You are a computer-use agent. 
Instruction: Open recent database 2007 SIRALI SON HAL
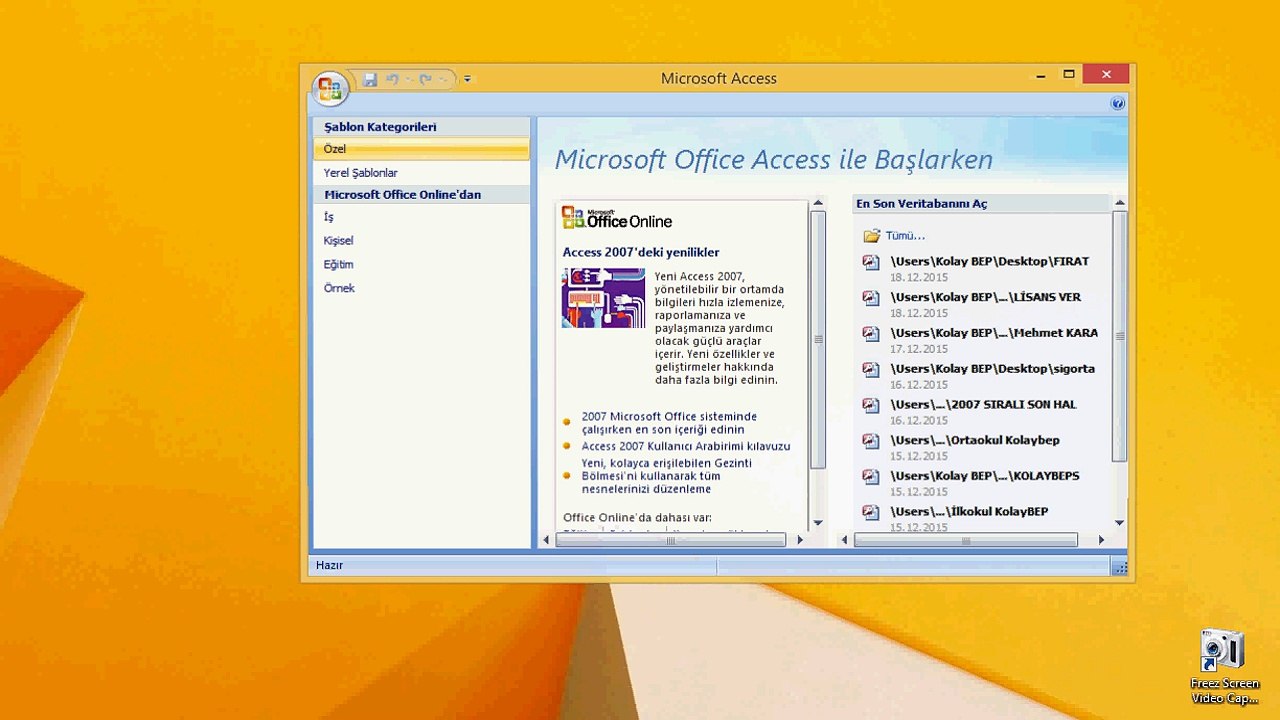[x=983, y=405]
